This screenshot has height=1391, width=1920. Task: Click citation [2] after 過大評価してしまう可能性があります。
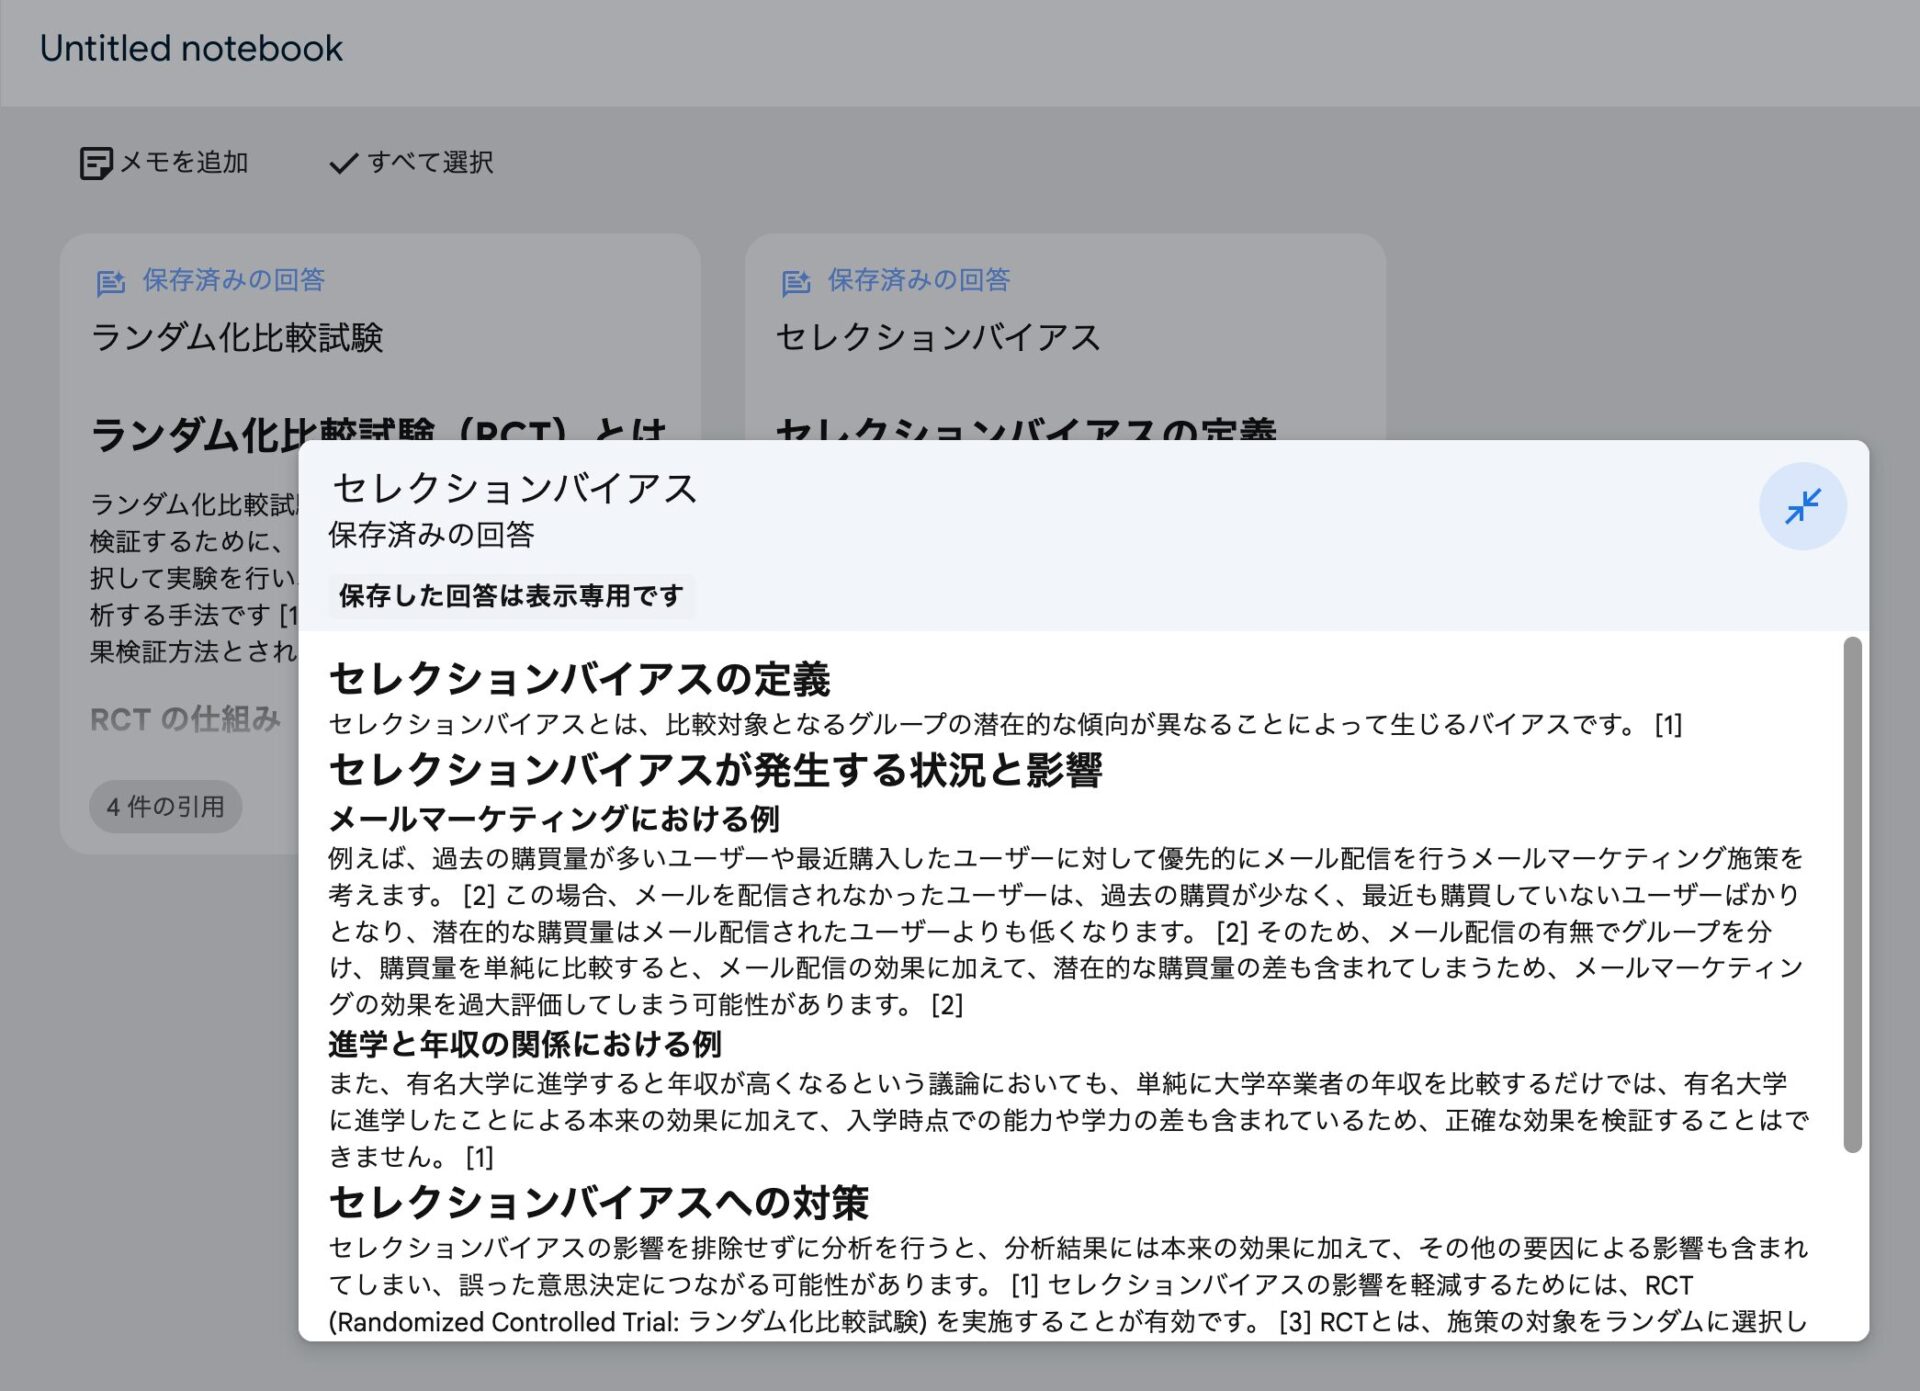[x=946, y=1005]
